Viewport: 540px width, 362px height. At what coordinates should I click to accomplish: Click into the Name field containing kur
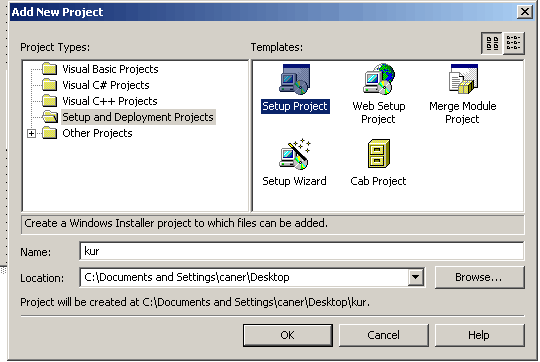[x=302, y=251]
